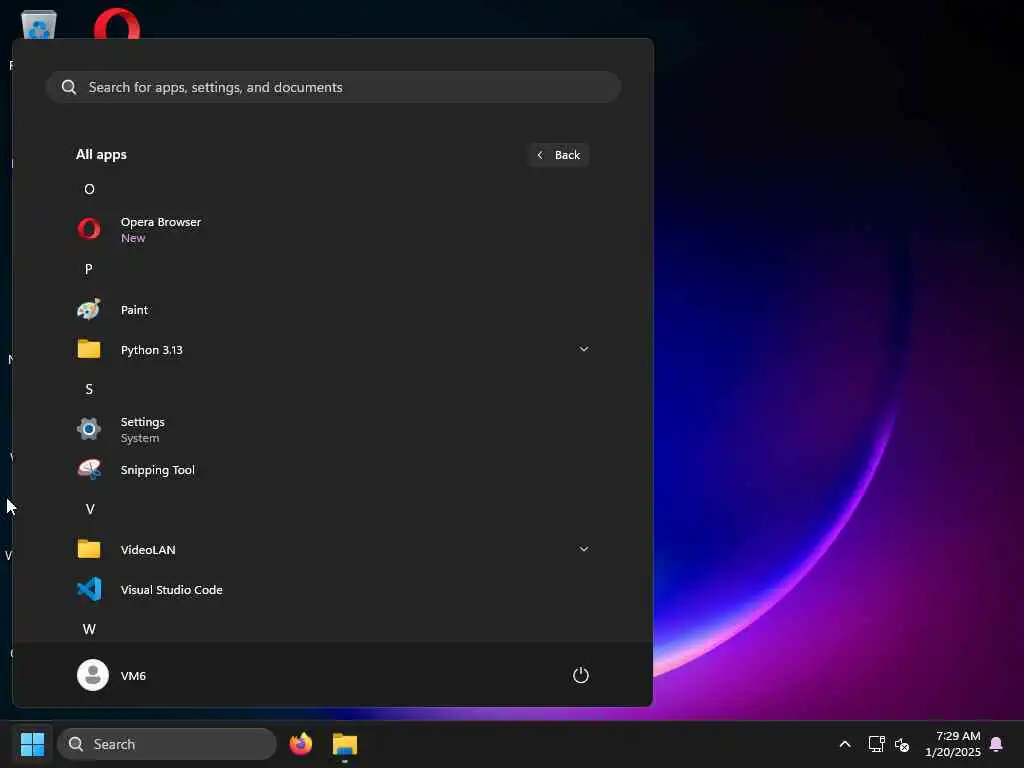Click the 'Visual Studio Code' label
The height and width of the screenshot is (768, 1024).
point(172,590)
